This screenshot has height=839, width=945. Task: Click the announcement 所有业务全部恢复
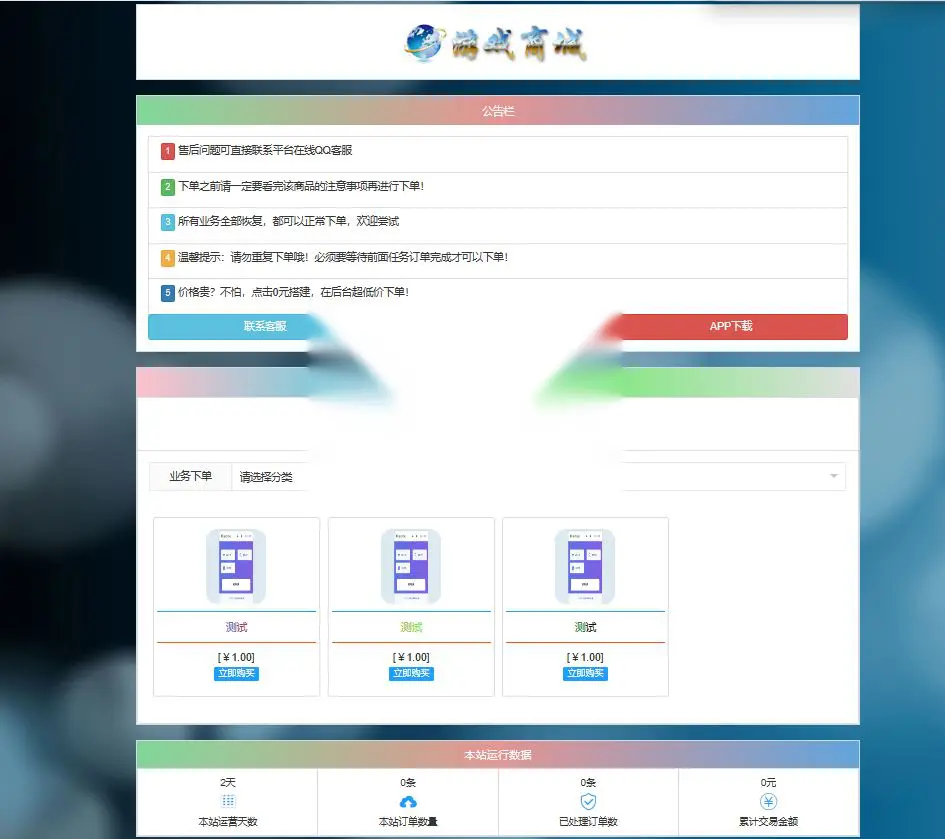pos(288,222)
